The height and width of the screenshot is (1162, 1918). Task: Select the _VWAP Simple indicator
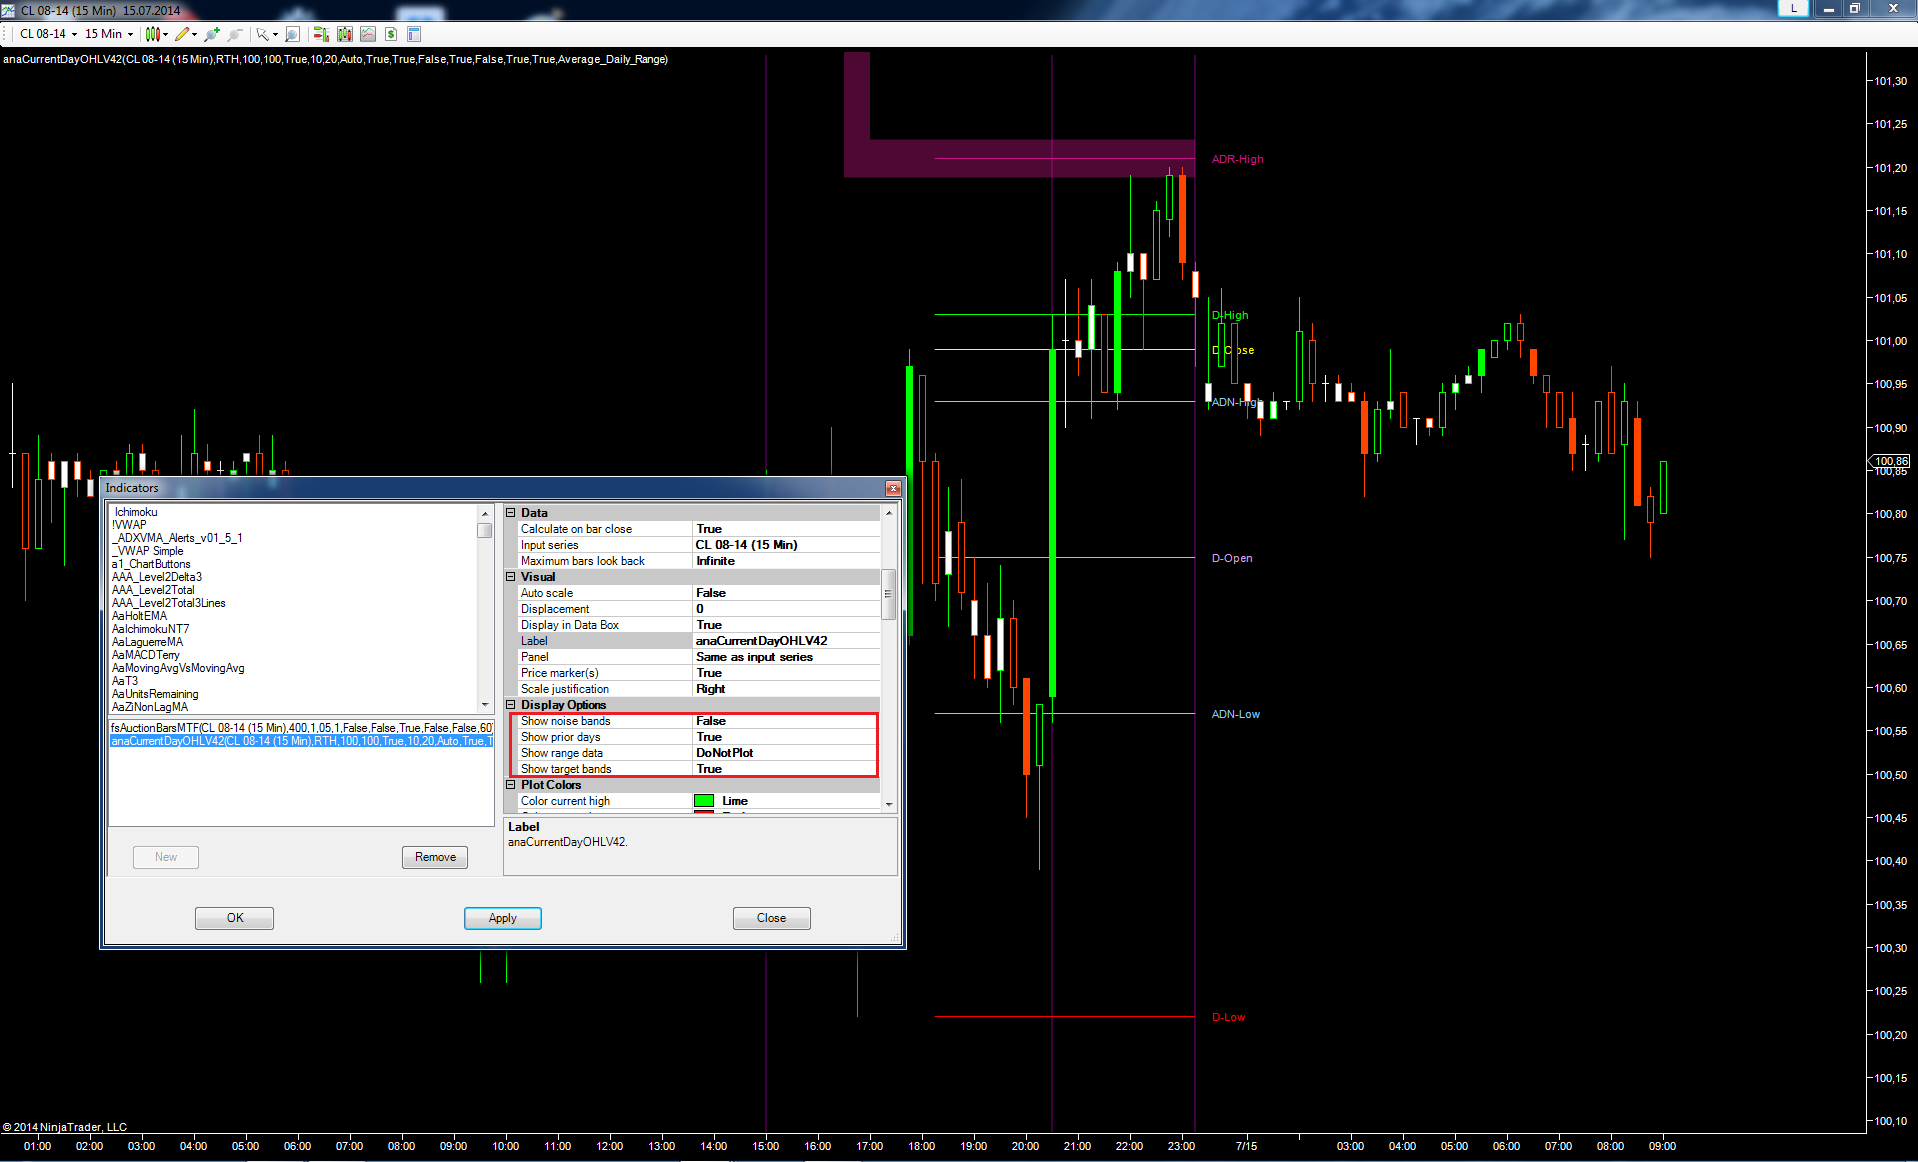coord(148,551)
